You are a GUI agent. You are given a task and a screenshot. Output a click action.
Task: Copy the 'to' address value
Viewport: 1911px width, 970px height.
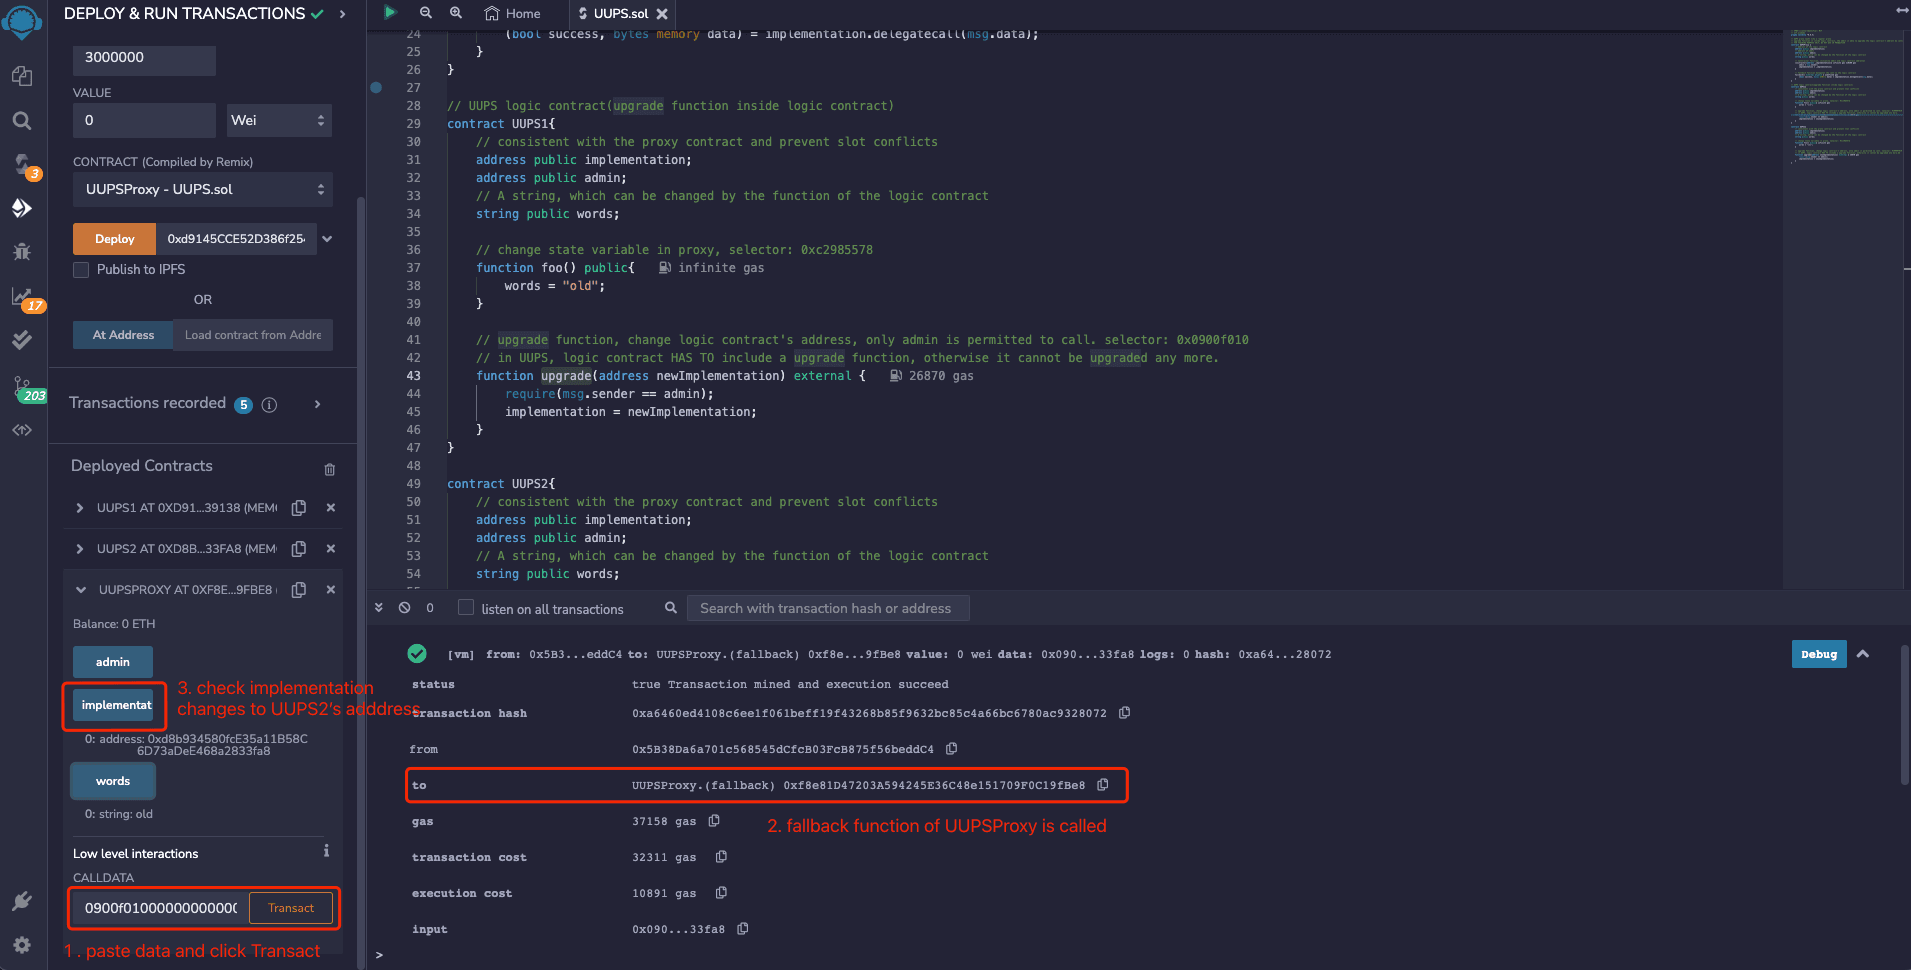[1103, 785]
